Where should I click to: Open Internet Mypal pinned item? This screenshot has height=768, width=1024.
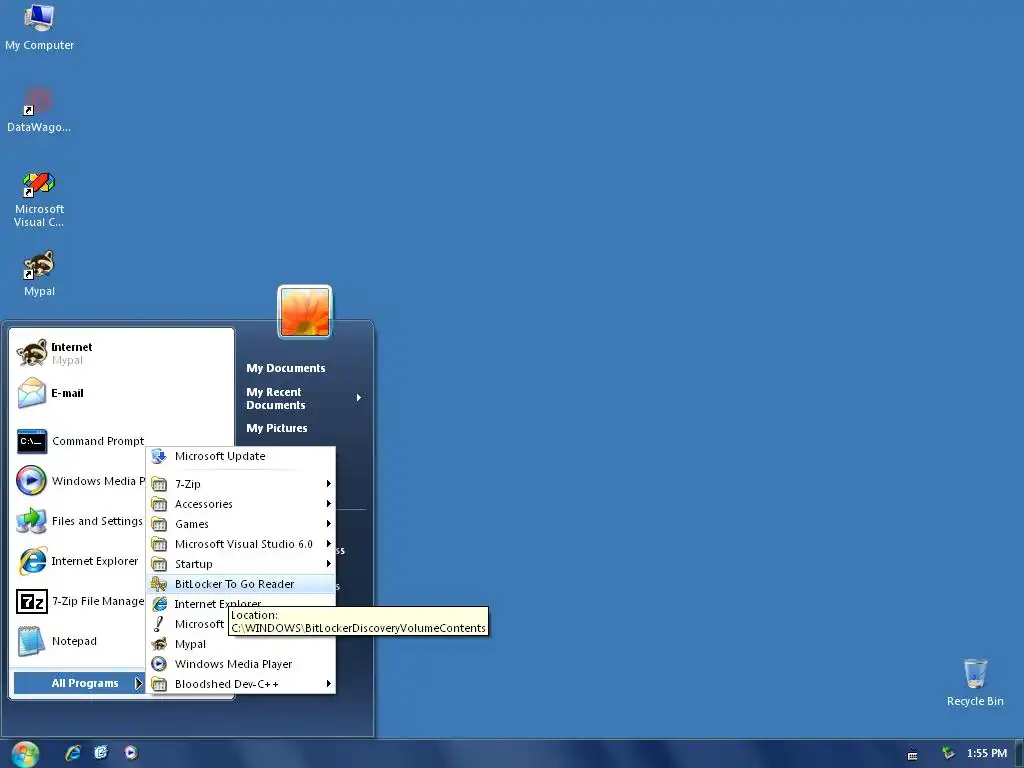coord(121,353)
